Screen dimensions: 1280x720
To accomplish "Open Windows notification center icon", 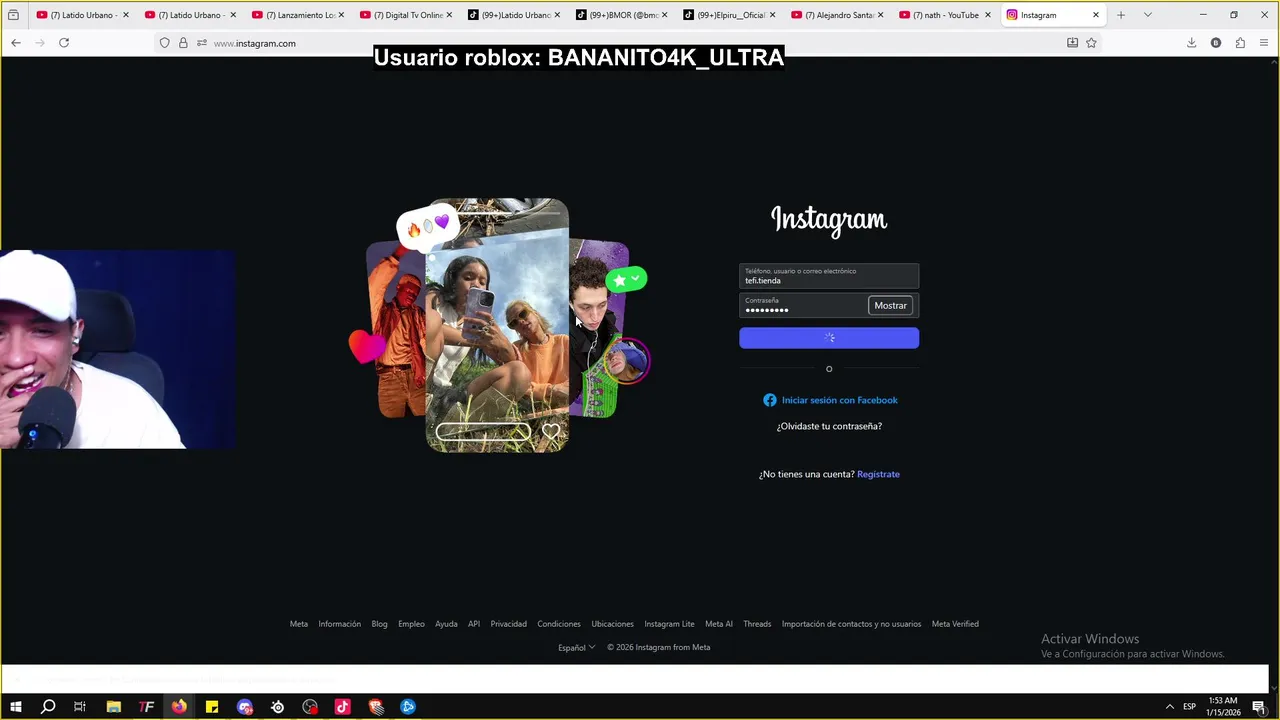I will tap(1259, 706).
